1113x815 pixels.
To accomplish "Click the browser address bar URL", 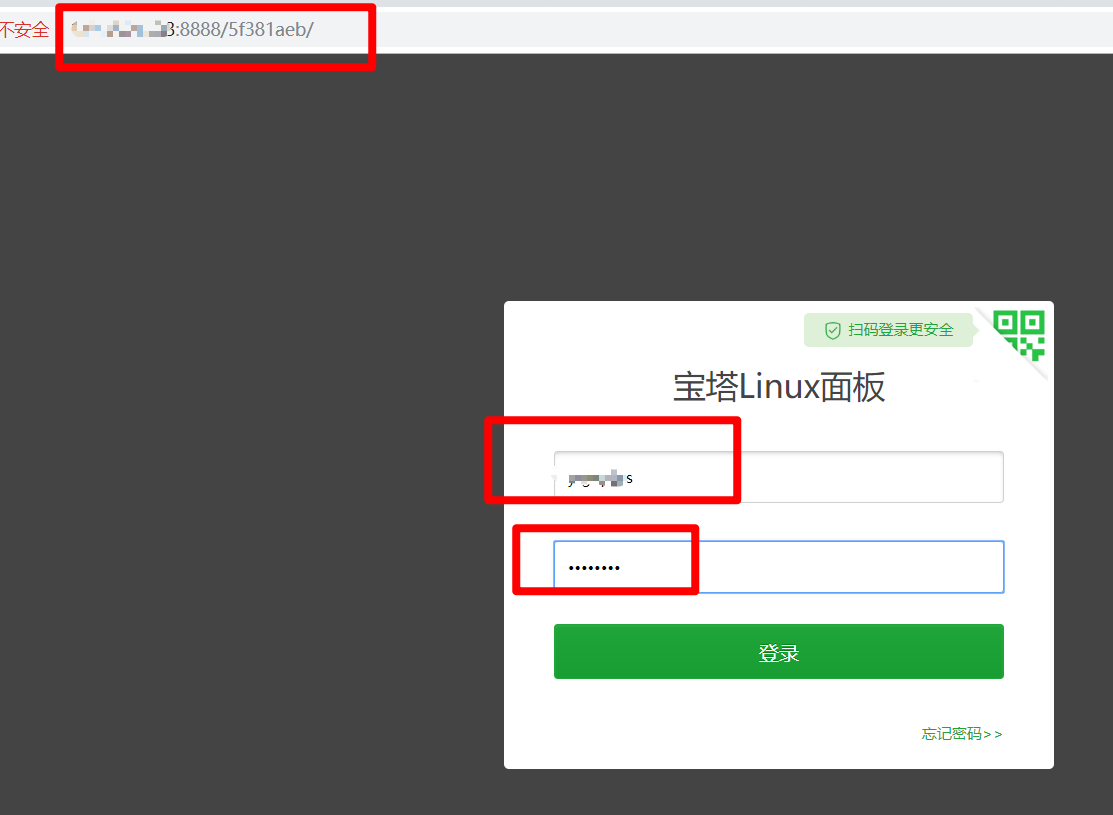I will click(x=192, y=30).
